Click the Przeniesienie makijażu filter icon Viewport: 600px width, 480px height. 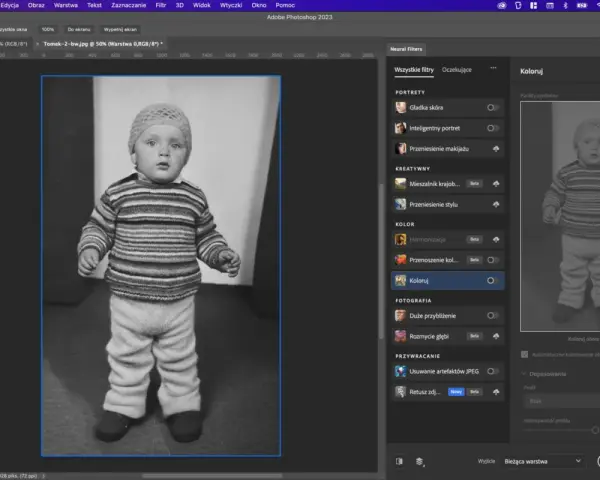click(400, 149)
